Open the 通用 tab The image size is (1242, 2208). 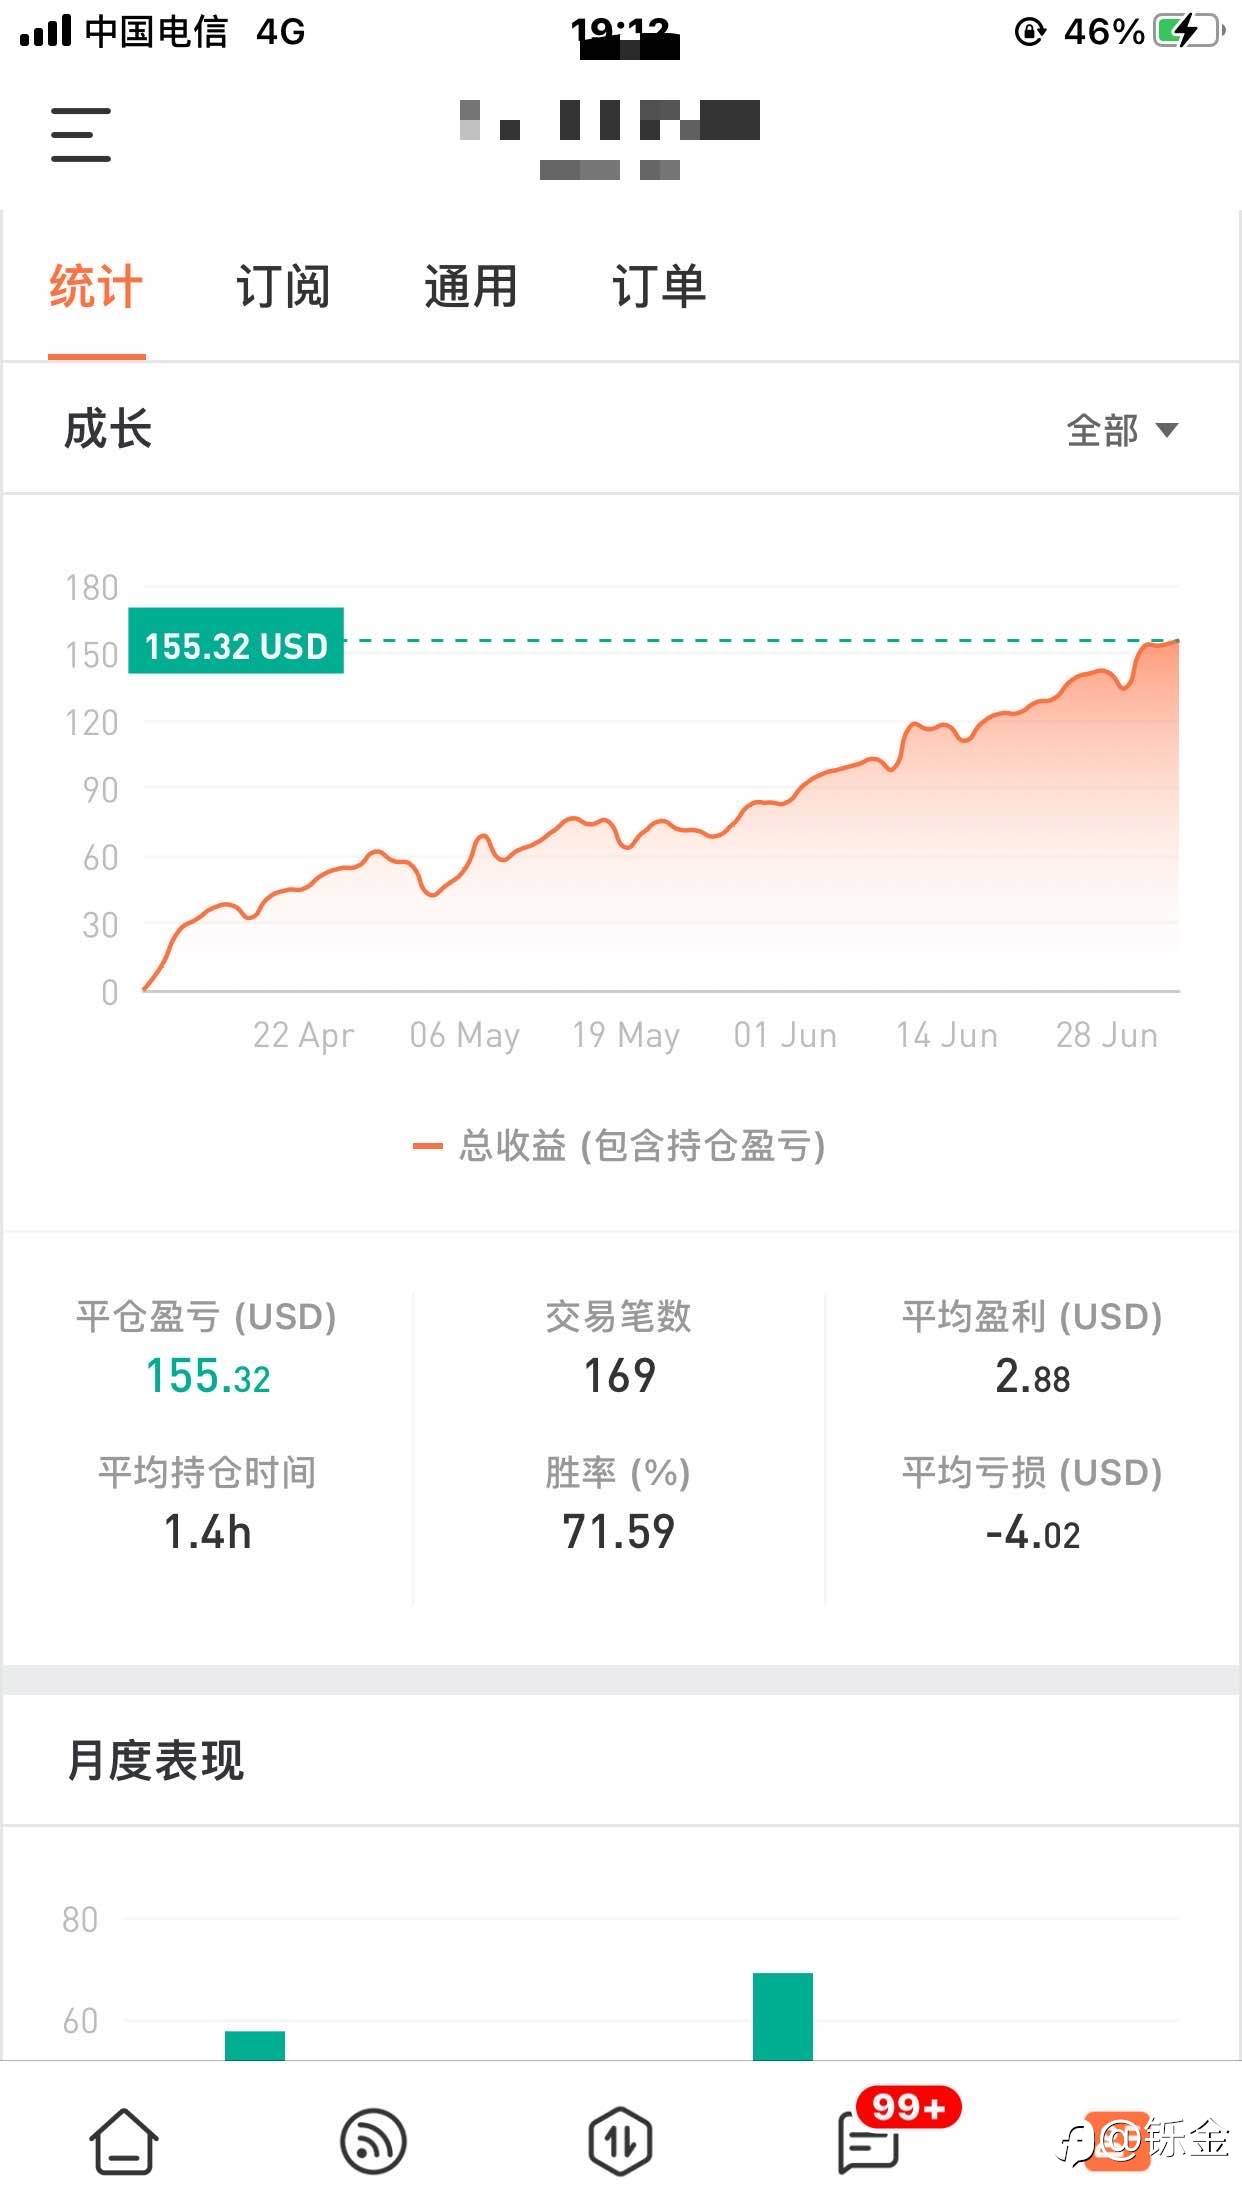coord(470,287)
